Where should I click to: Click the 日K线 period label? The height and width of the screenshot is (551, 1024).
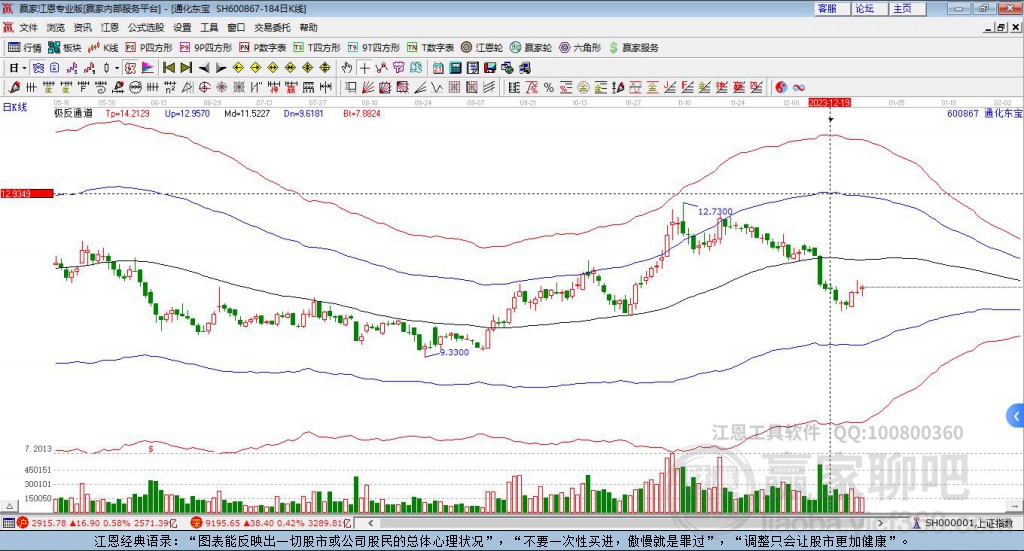[x=15, y=107]
